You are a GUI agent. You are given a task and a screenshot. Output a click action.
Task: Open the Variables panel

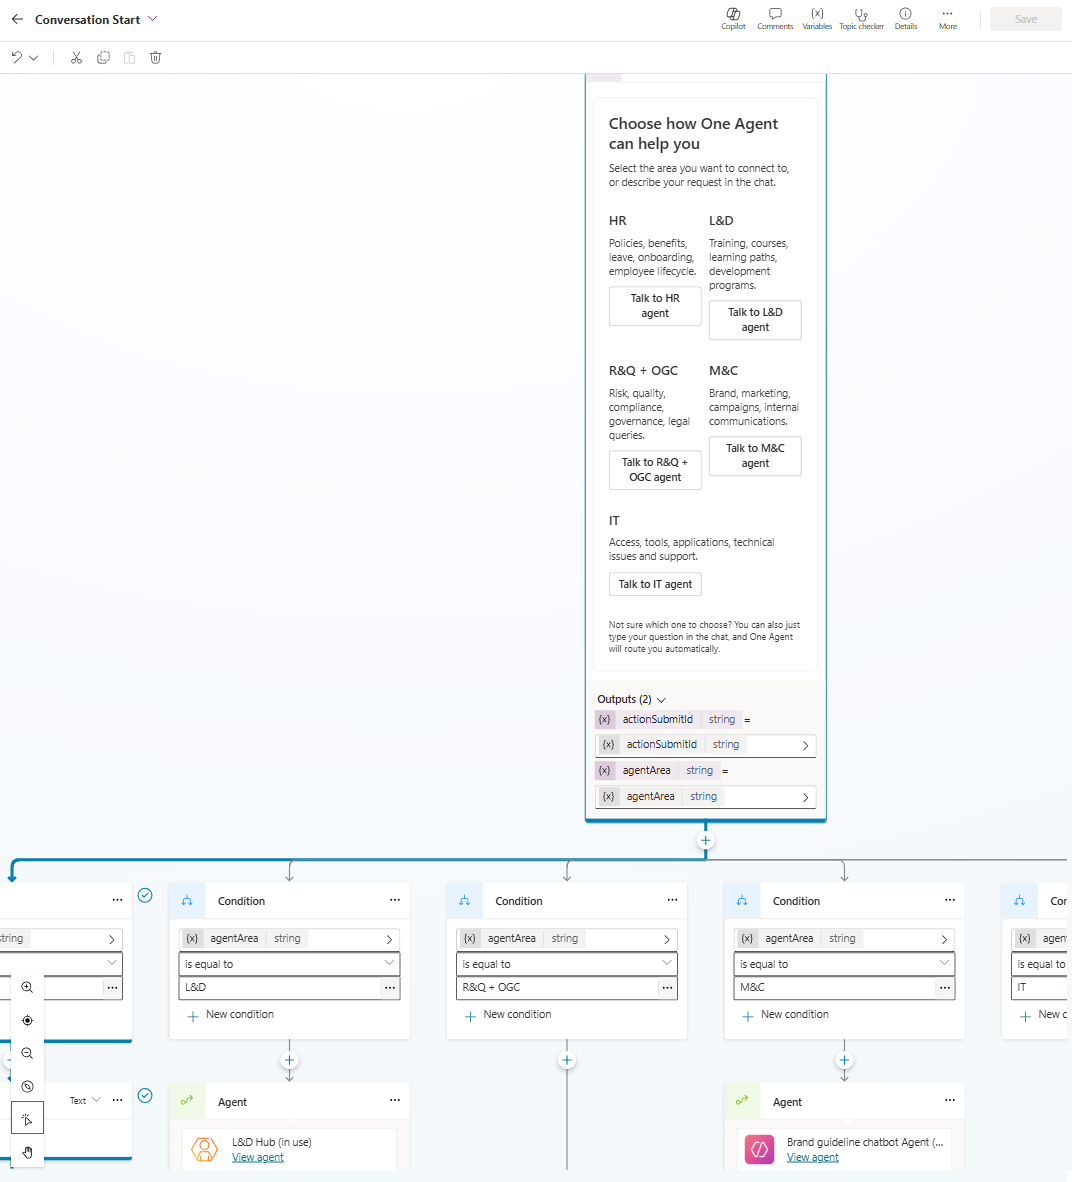817,18
